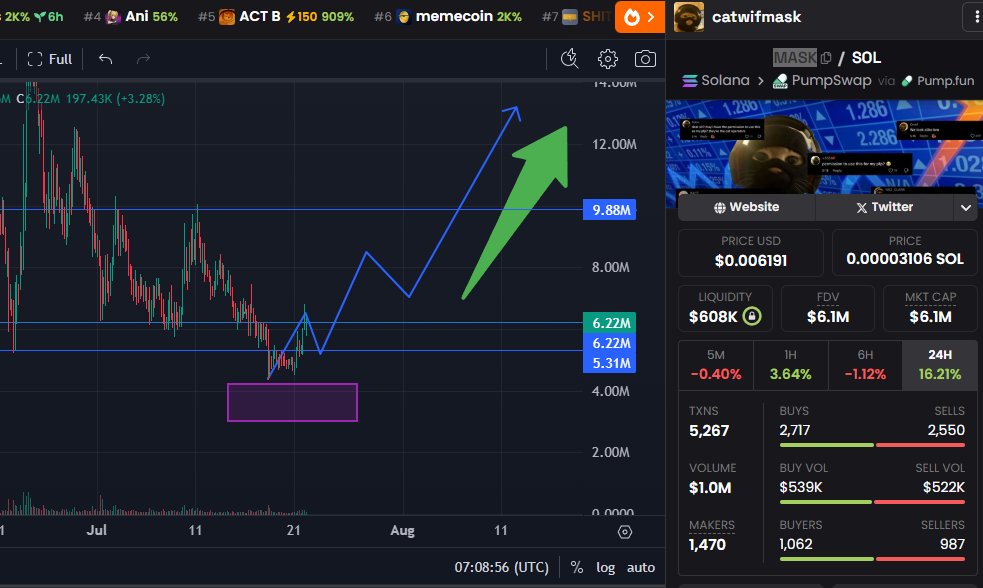Open the quick search lightning icon
This screenshot has width=983, height=588.
[570, 59]
